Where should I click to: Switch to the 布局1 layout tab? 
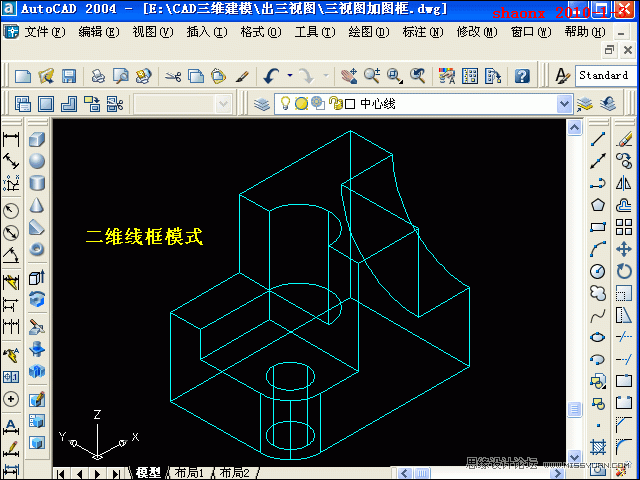coord(188,472)
